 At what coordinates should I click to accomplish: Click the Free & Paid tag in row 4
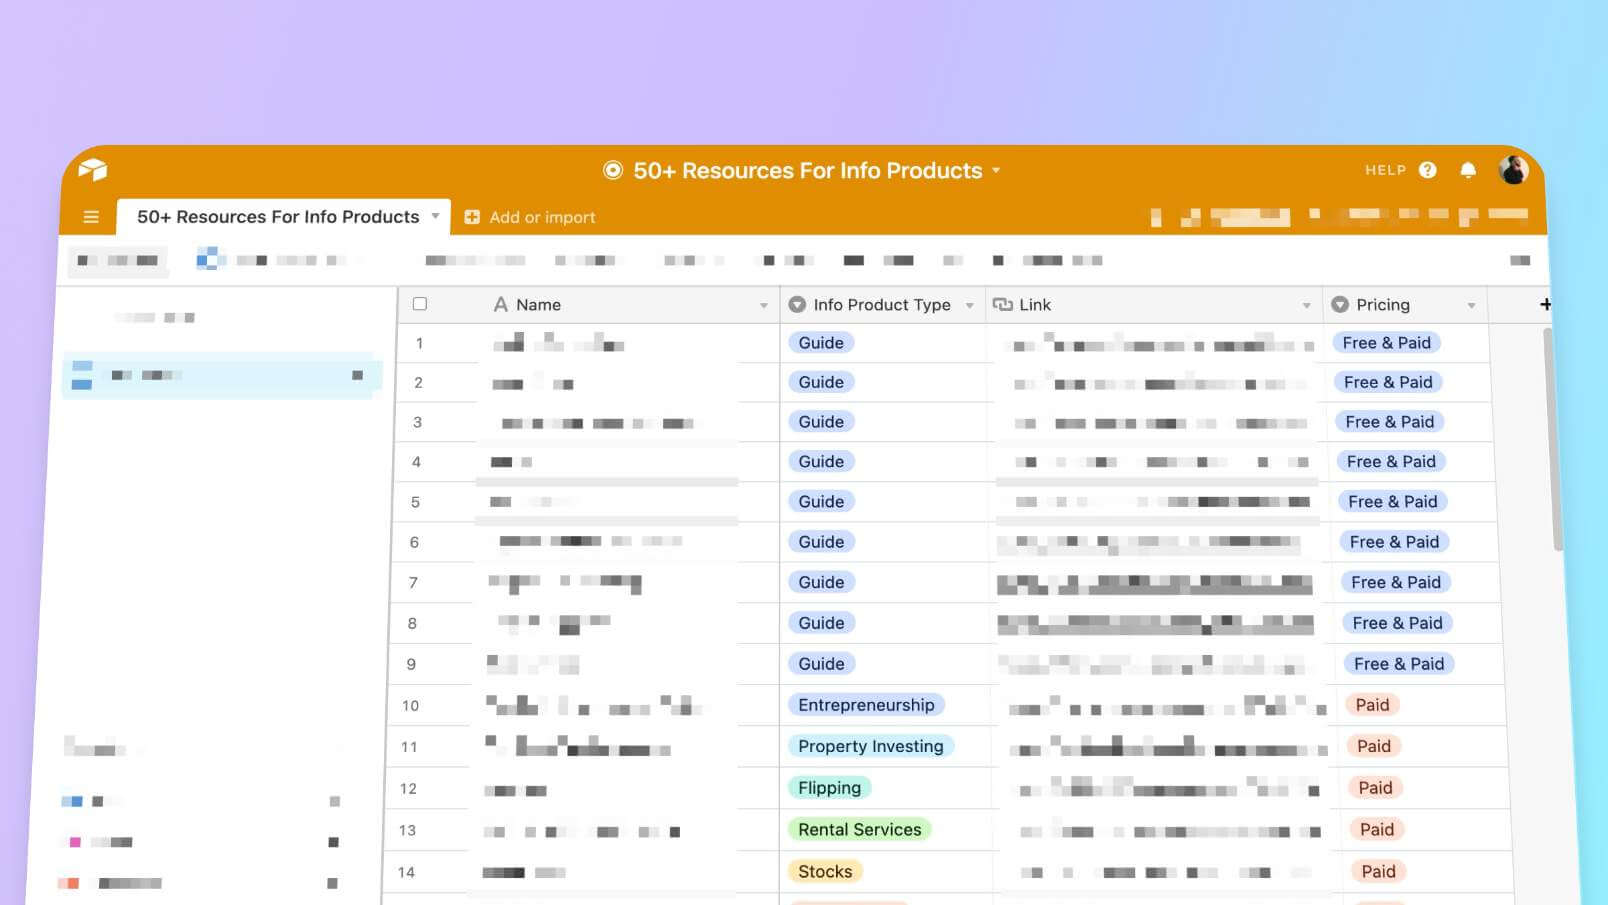coord(1391,462)
